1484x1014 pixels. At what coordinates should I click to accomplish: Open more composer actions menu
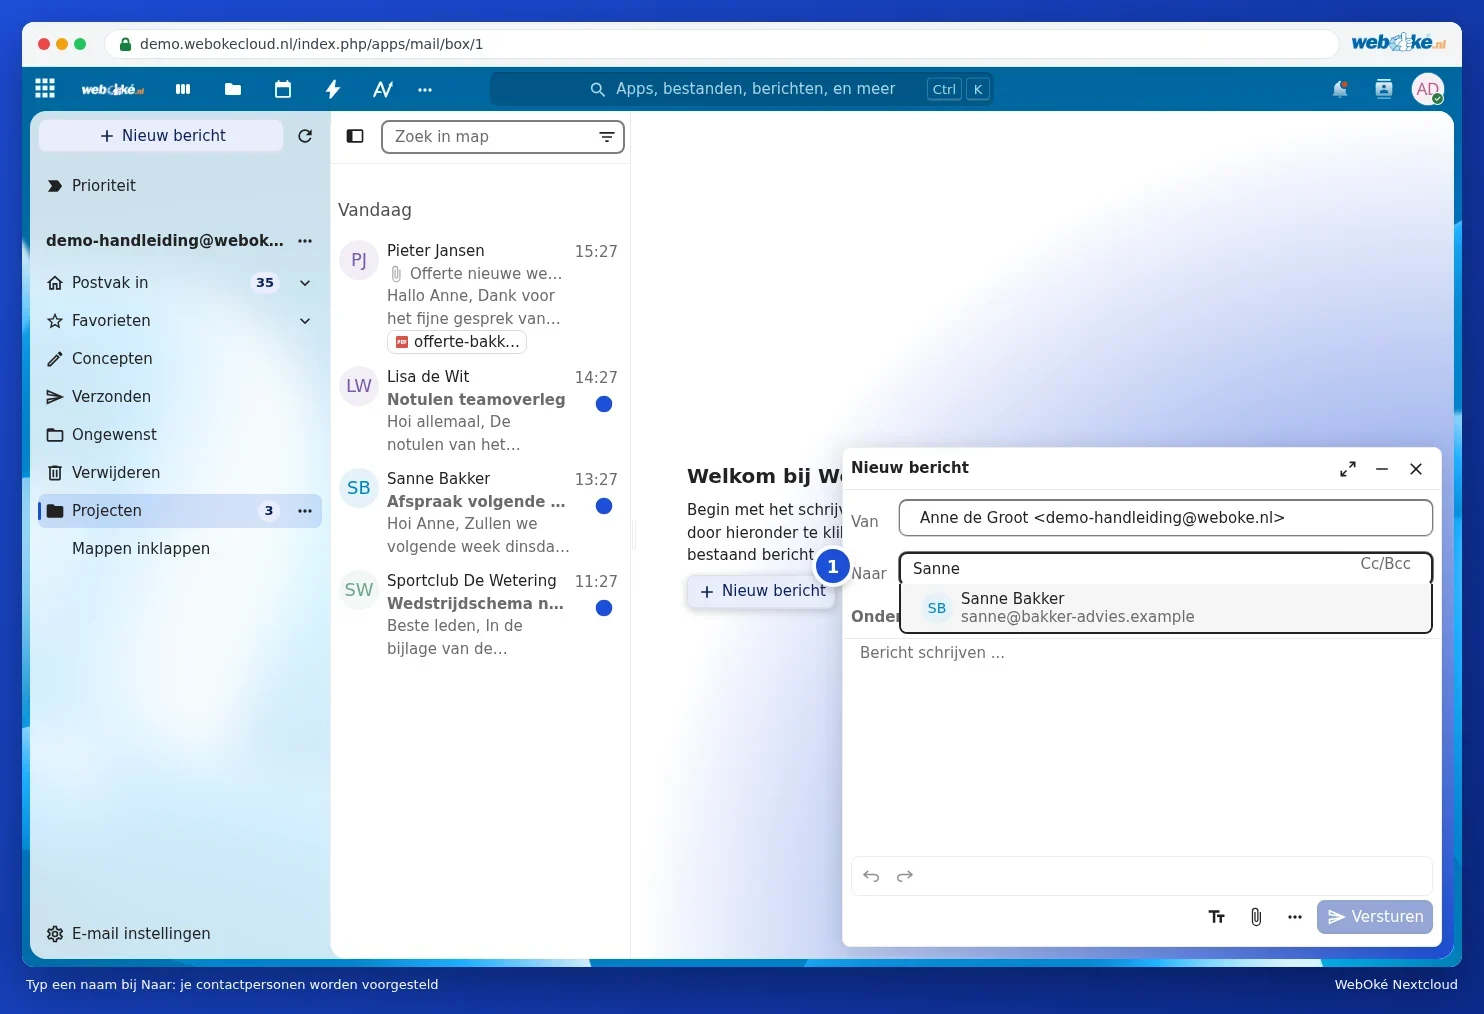pyautogui.click(x=1295, y=917)
